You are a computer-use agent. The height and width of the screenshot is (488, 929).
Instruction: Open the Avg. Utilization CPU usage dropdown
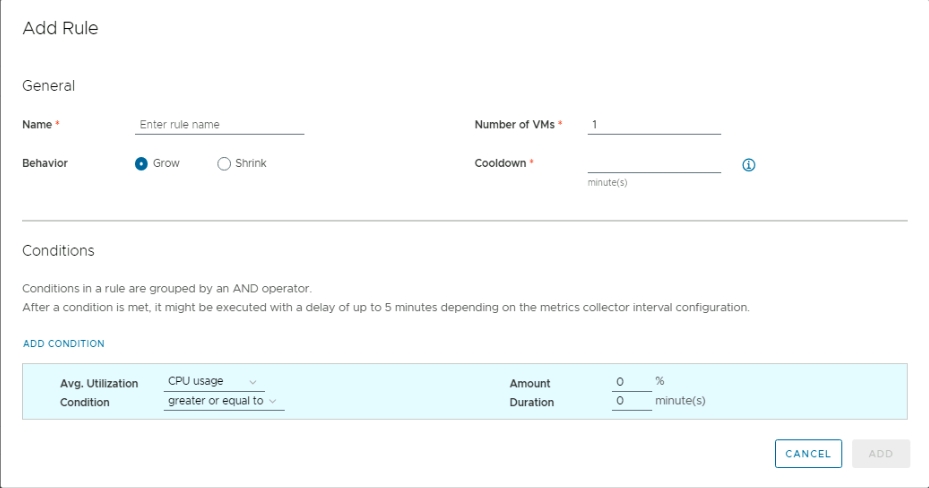pos(210,382)
